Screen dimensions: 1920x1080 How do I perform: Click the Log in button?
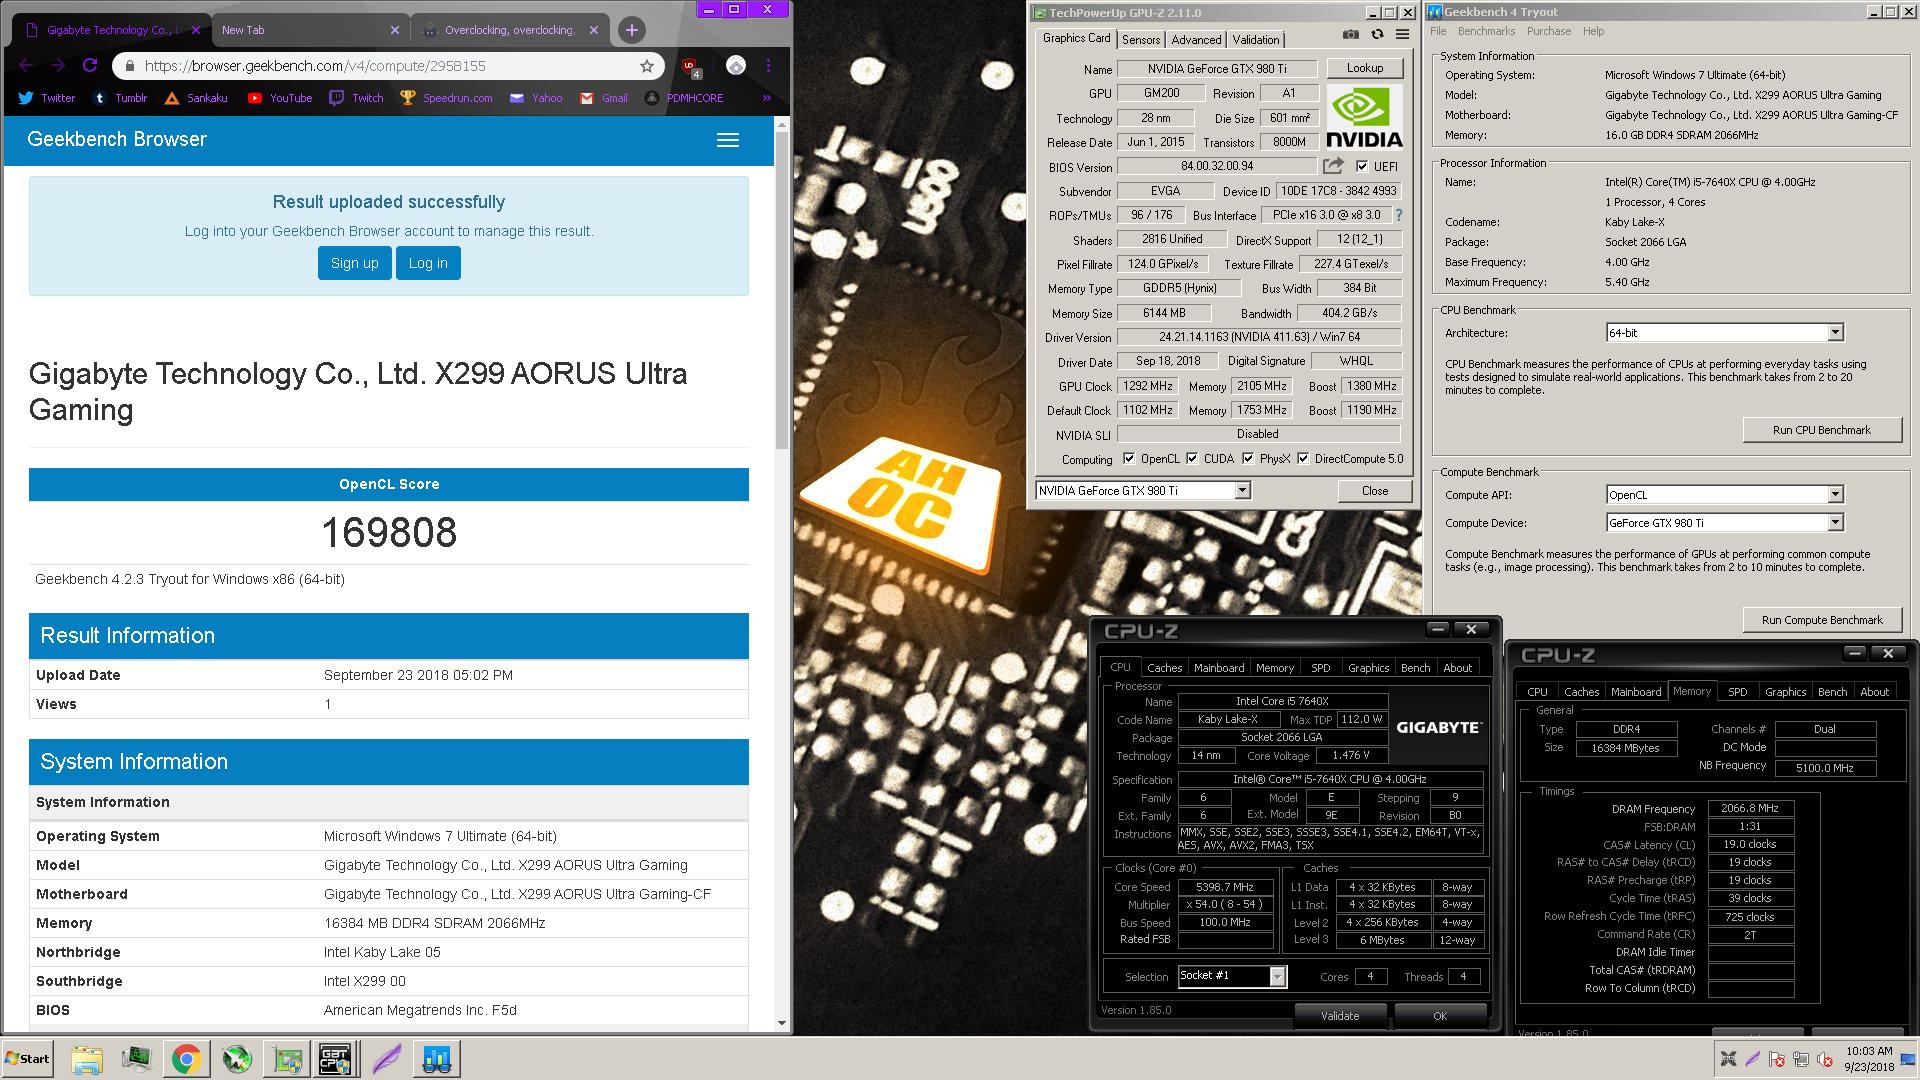coord(428,263)
